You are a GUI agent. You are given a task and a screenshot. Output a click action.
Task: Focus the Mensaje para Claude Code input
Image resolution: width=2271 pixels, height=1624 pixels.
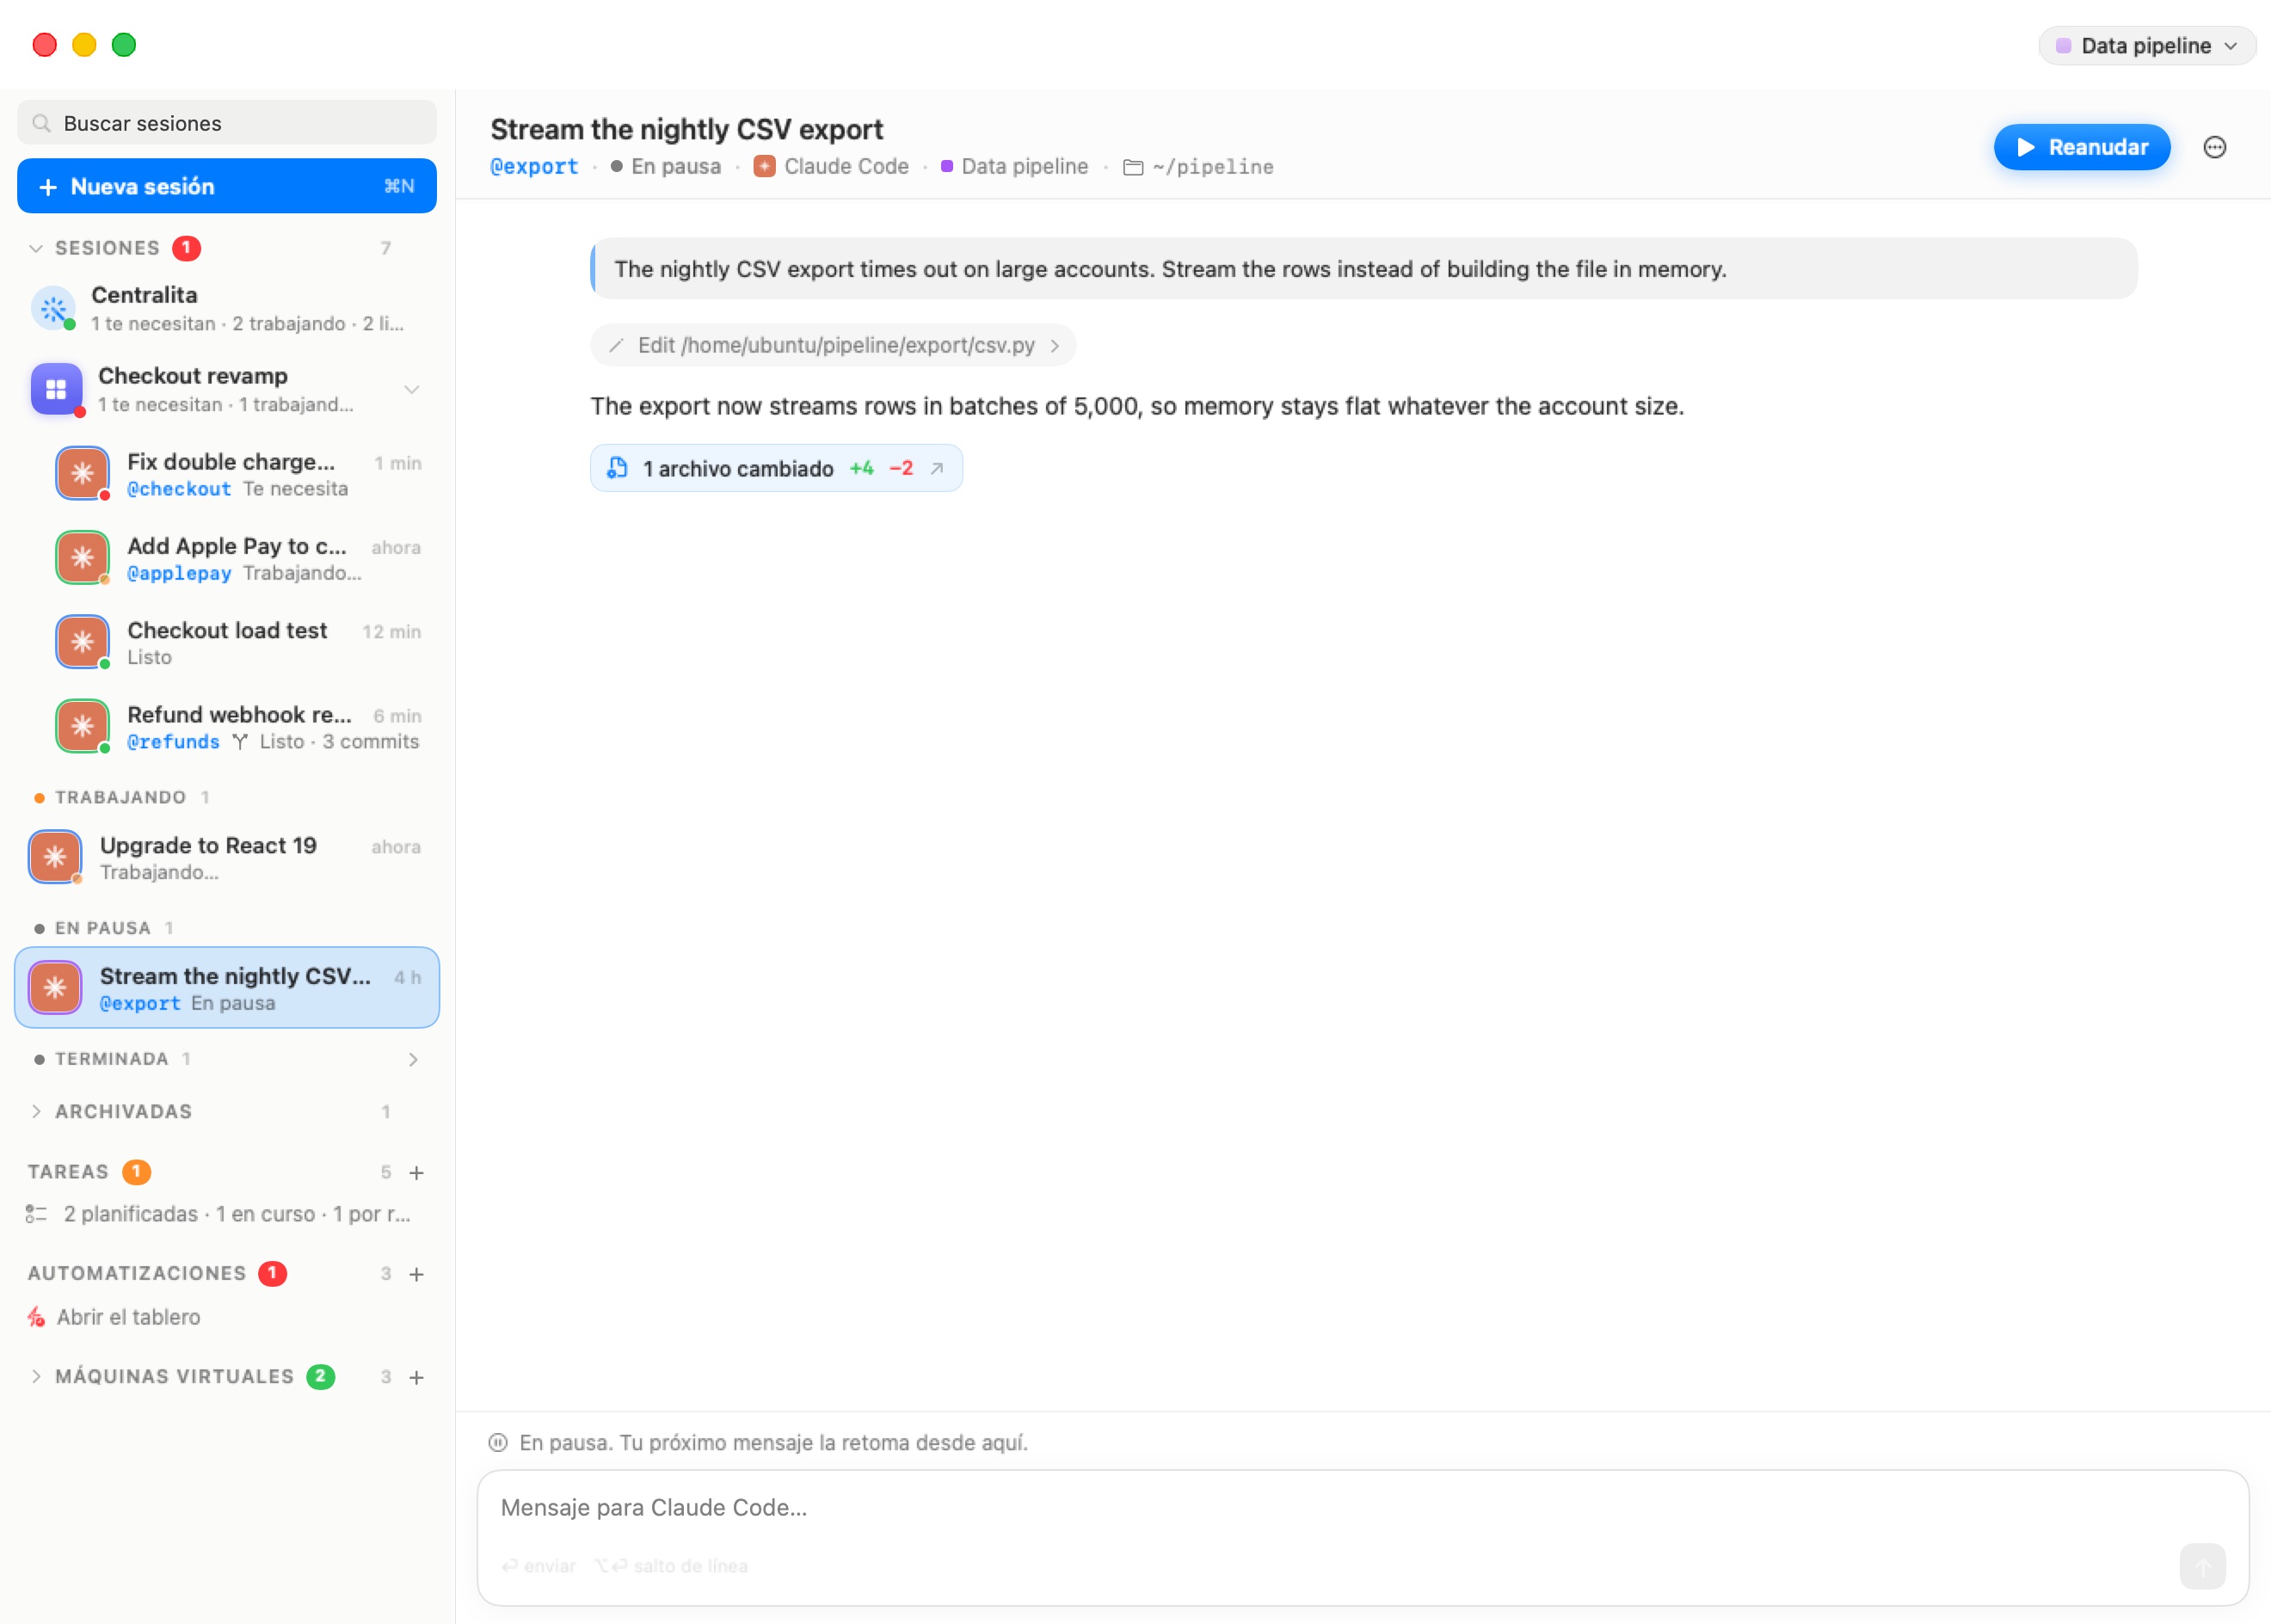point(1362,1507)
